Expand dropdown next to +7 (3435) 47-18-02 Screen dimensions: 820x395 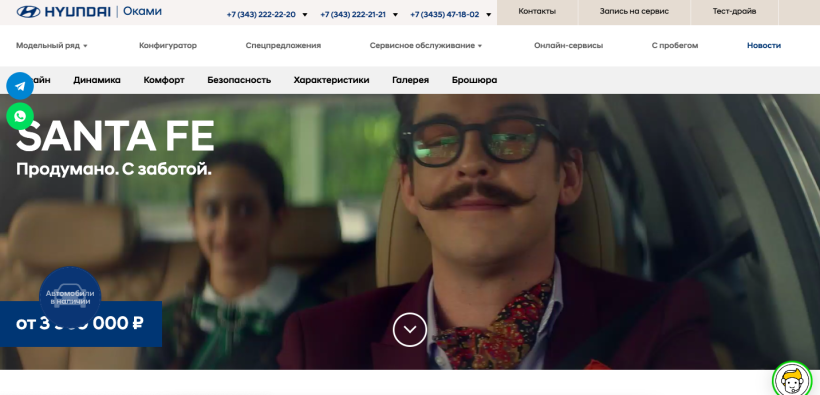(x=488, y=15)
